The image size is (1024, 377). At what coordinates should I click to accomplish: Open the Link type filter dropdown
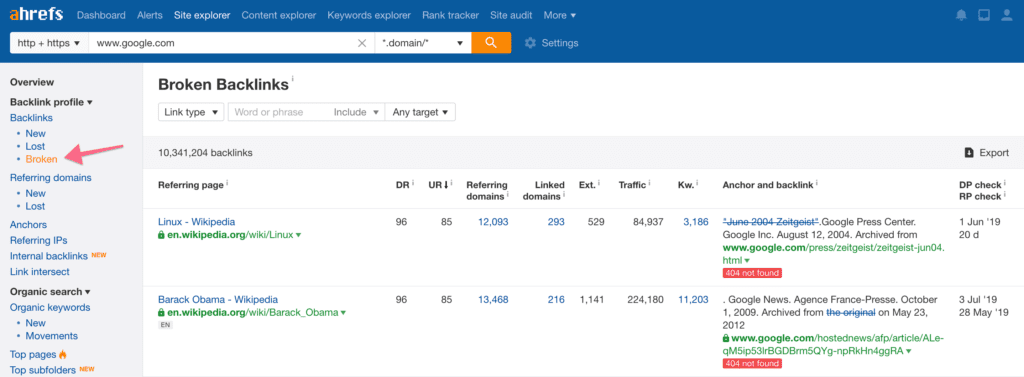pos(191,112)
